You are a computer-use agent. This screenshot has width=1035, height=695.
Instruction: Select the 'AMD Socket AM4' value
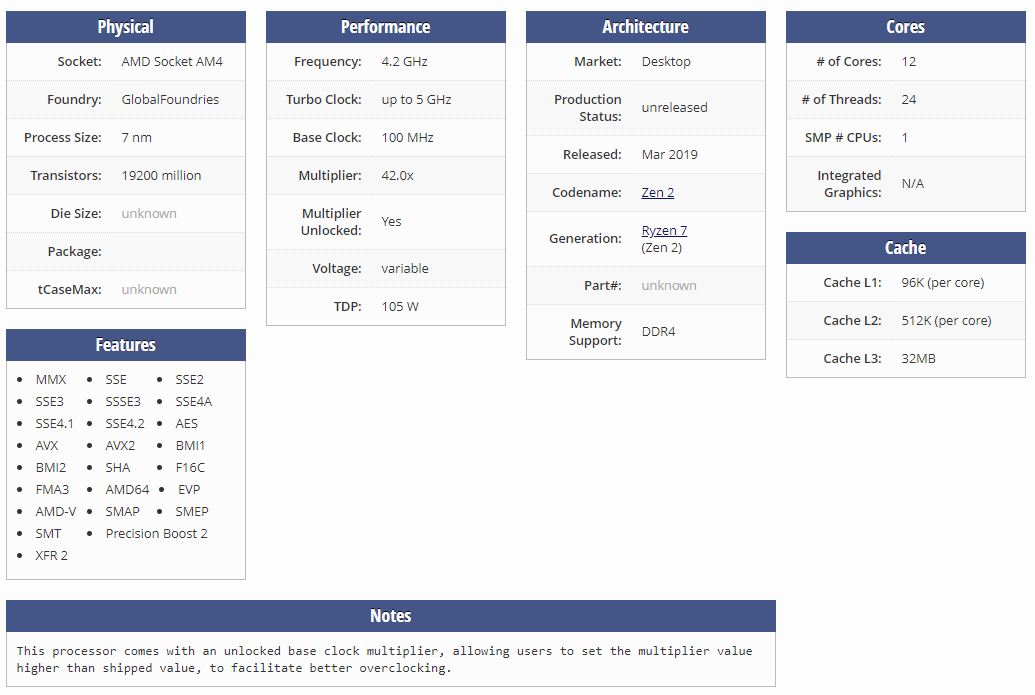(x=172, y=61)
